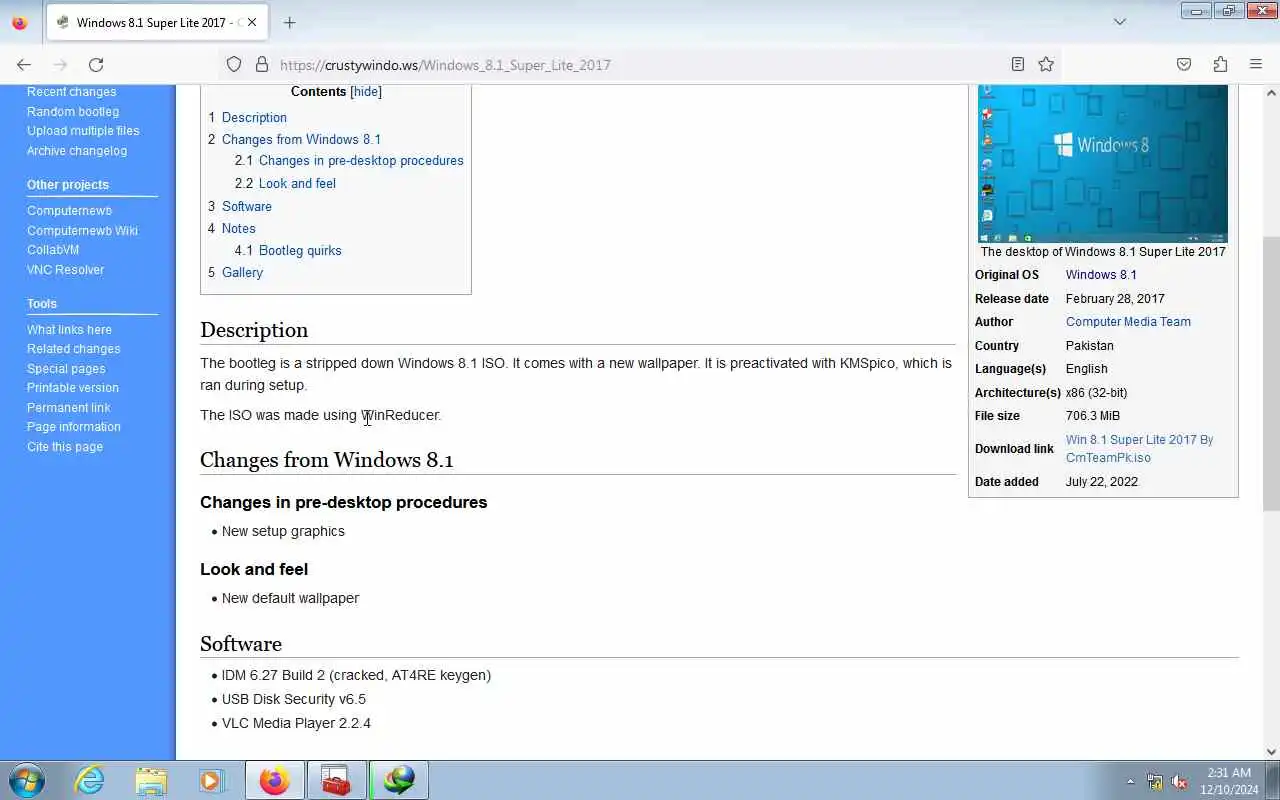The height and width of the screenshot is (800, 1280).
Task: Open Printable version link
Action: (x=72, y=388)
